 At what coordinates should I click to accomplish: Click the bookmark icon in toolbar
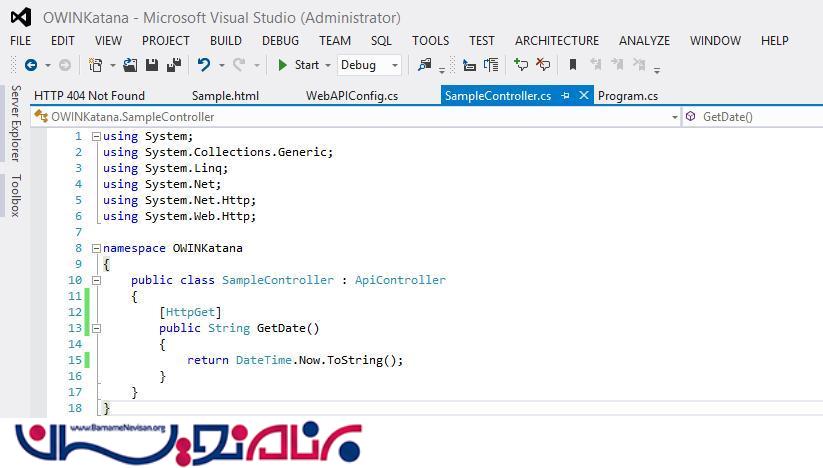tap(573, 65)
